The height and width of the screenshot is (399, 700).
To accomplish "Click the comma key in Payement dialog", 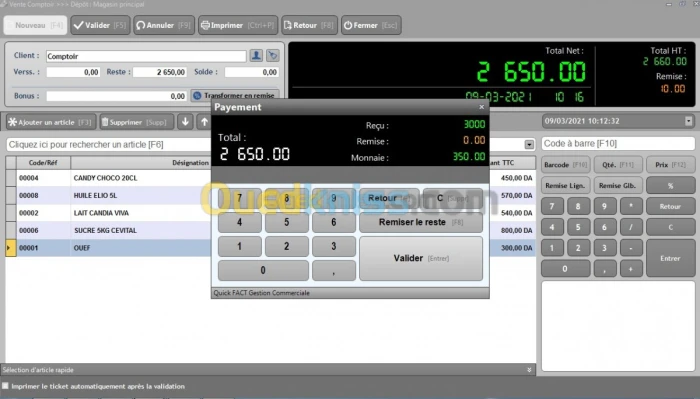I will (333, 270).
